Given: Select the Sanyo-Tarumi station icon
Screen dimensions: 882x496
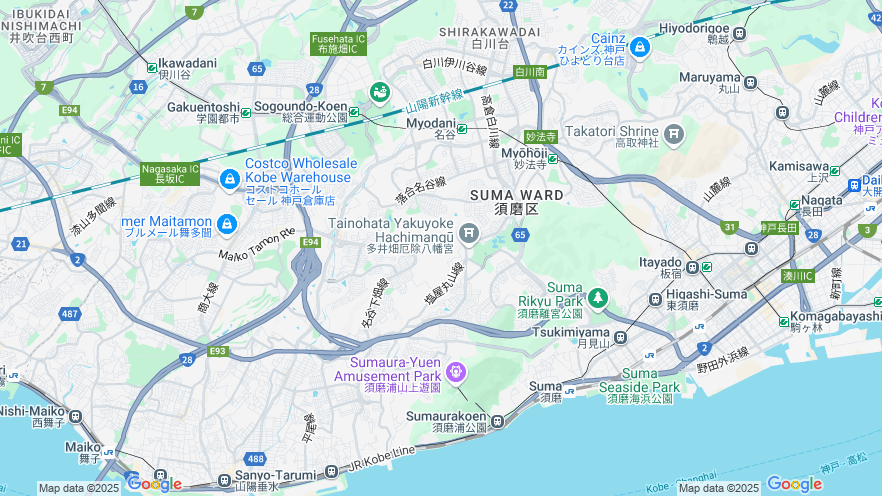Looking at the screenshot, I should (331, 470).
